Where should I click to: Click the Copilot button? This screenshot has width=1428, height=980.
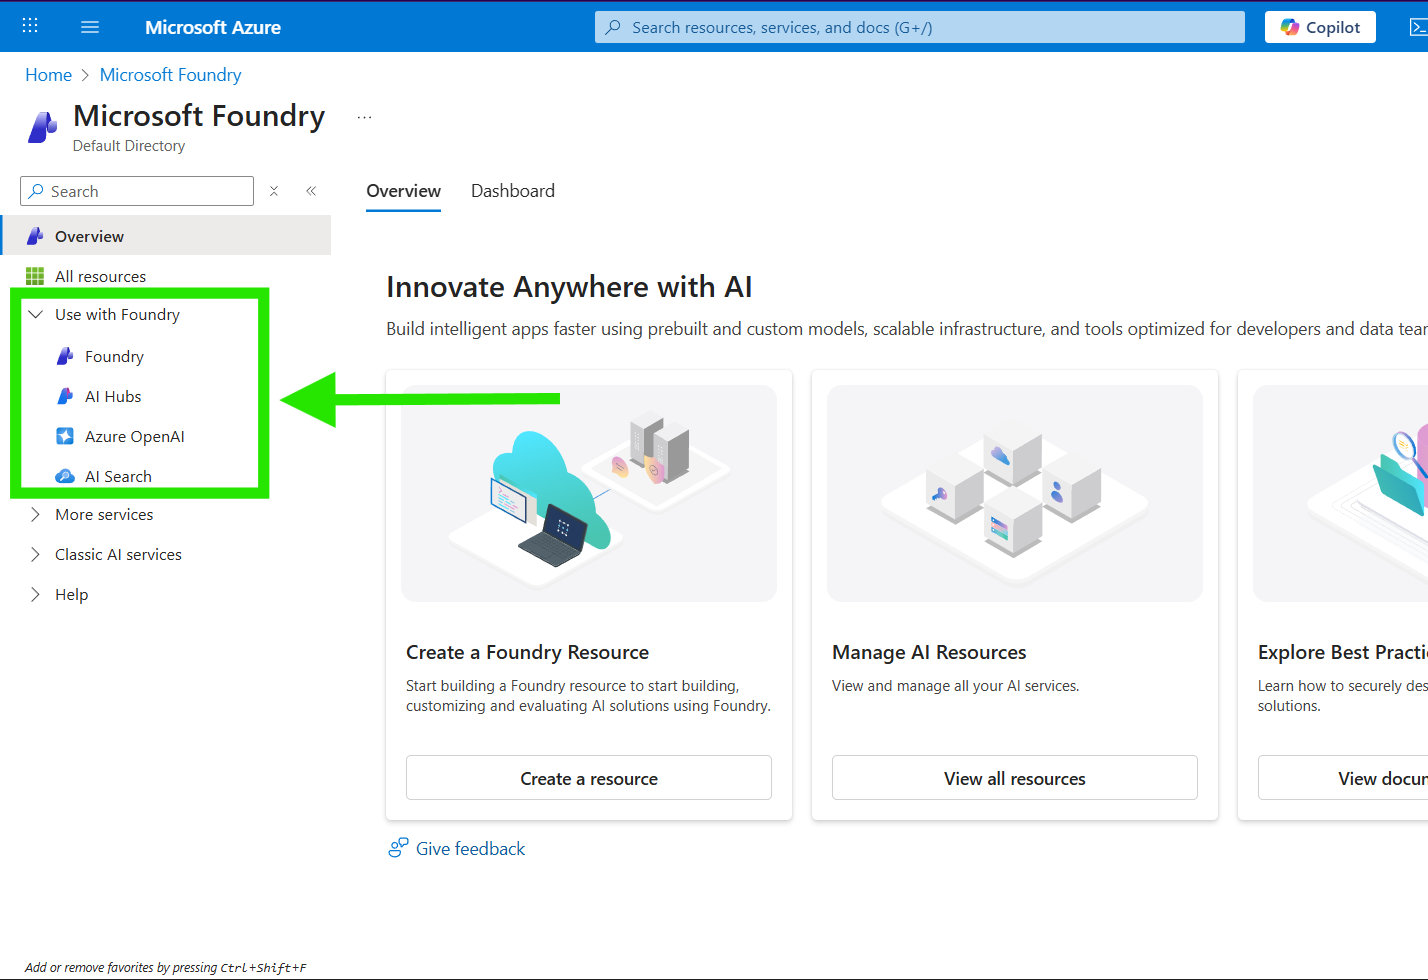tap(1320, 27)
